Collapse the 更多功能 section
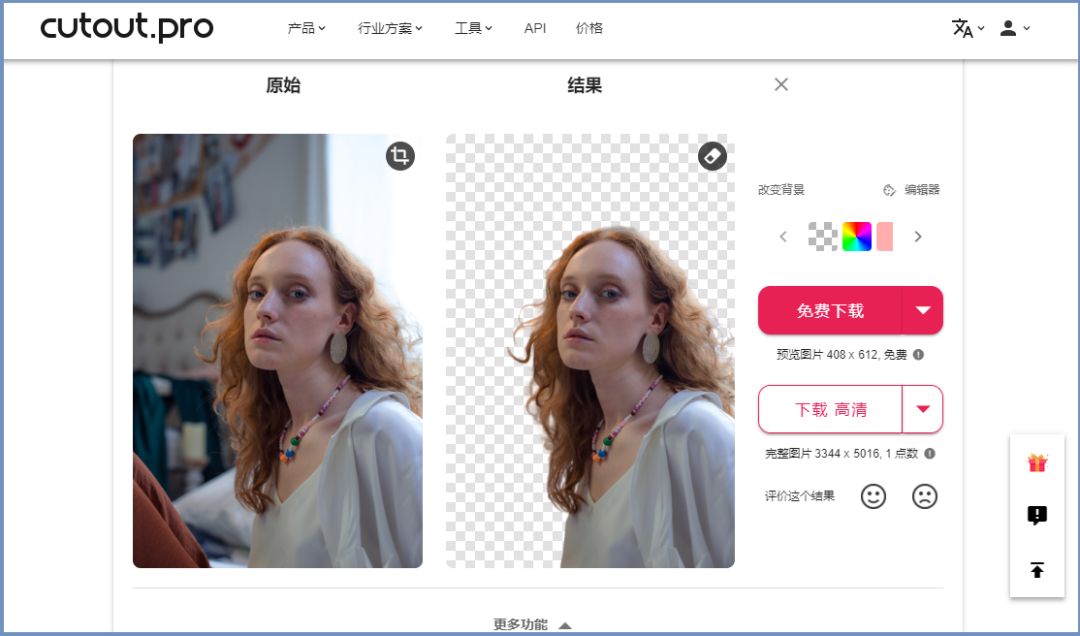Screen dimensions: 1080x636 pos(532,625)
